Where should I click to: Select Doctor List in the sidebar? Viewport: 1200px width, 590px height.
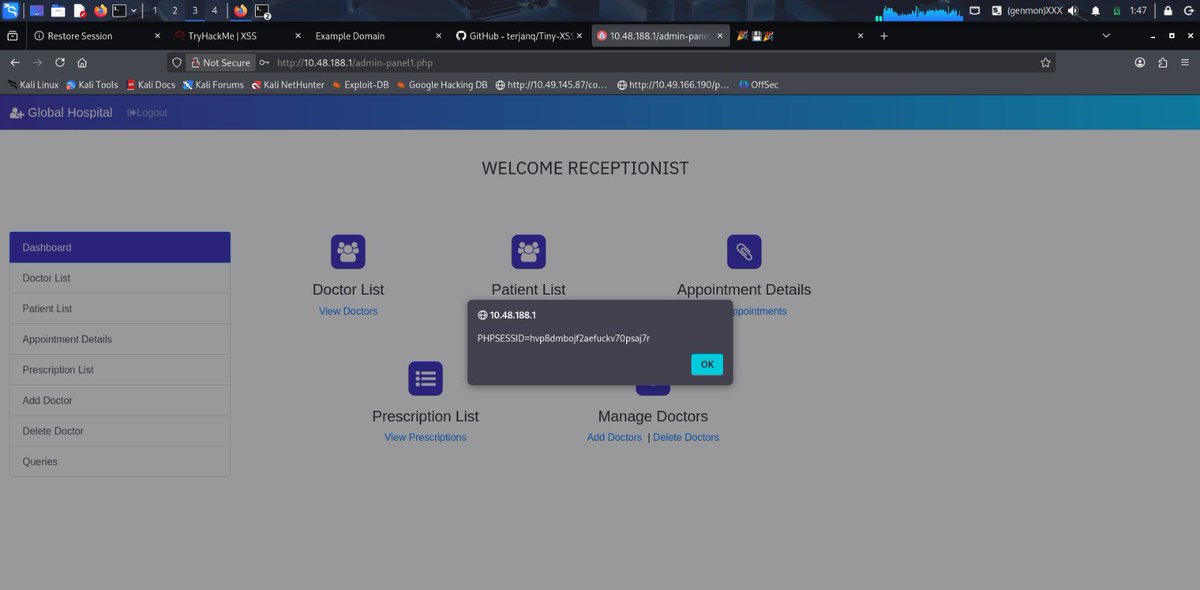click(x=120, y=278)
